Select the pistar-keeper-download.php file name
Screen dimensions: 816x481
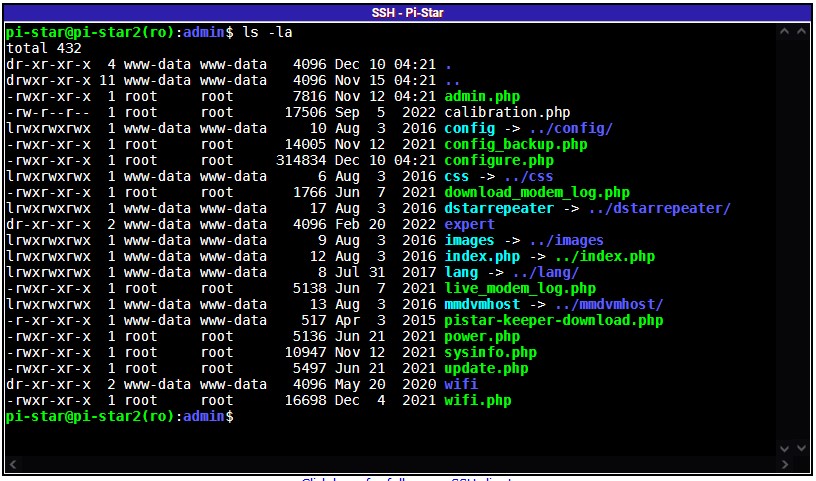pyautogui.click(x=554, y=321)
